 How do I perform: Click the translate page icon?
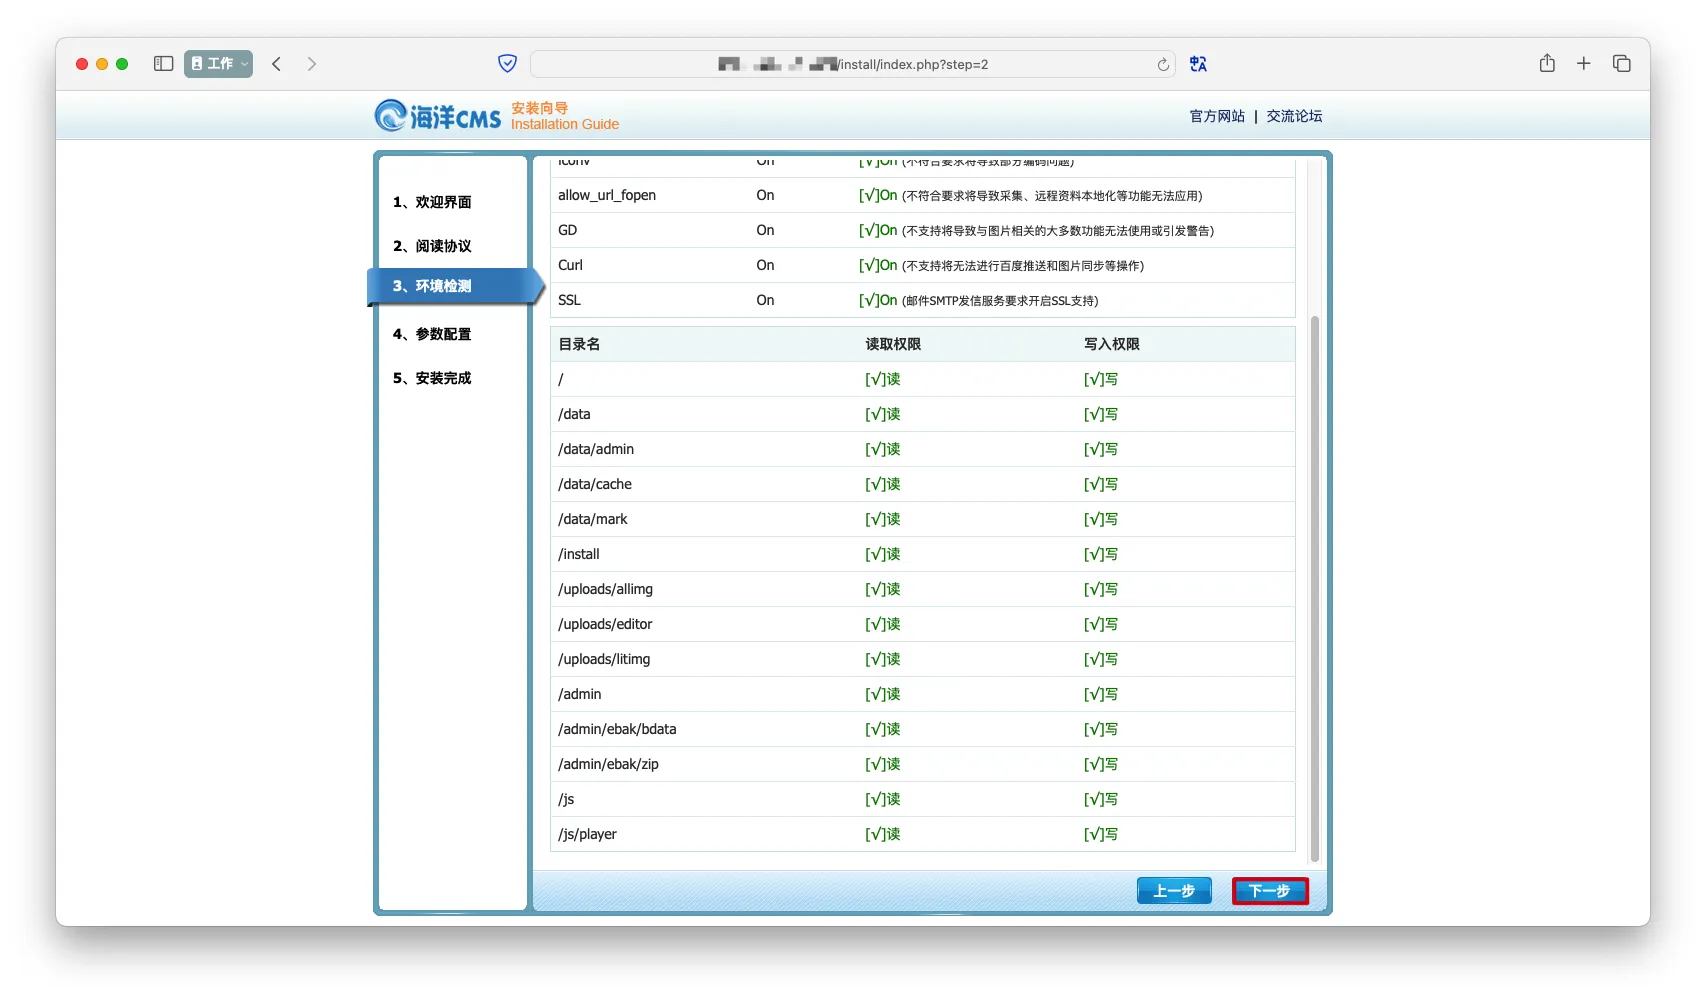[1198, 64]
